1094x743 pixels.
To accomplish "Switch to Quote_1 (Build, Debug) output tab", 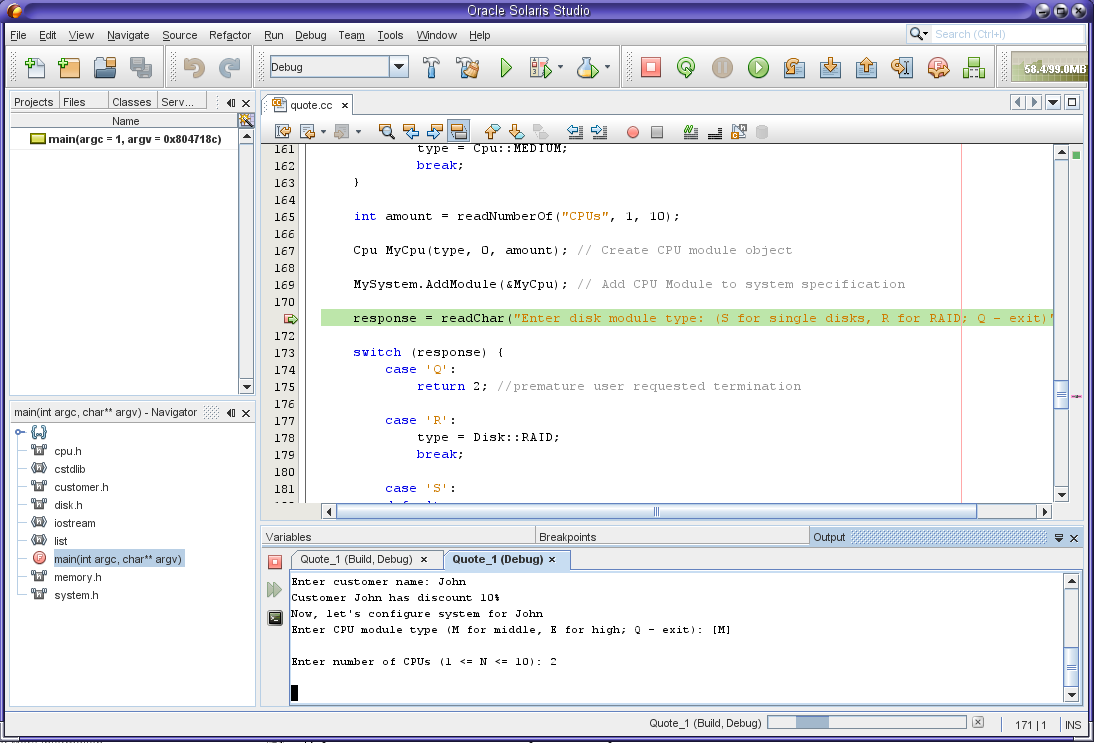I will (x=356, y=559).
